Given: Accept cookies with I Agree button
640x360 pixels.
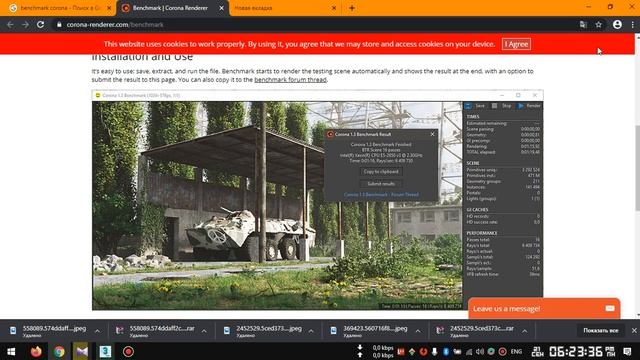Looking at the screenshot, I should point(516,44).
